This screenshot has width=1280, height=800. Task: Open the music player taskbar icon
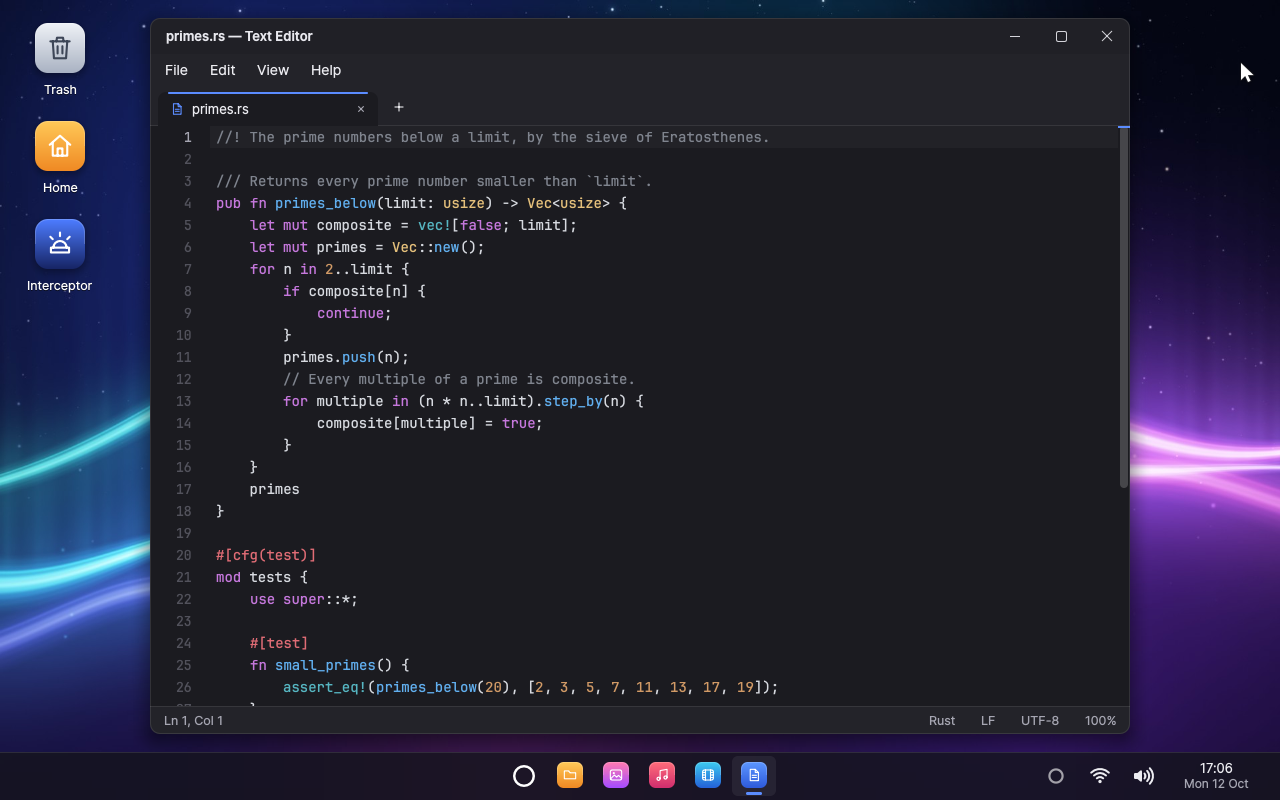point(662,775)
